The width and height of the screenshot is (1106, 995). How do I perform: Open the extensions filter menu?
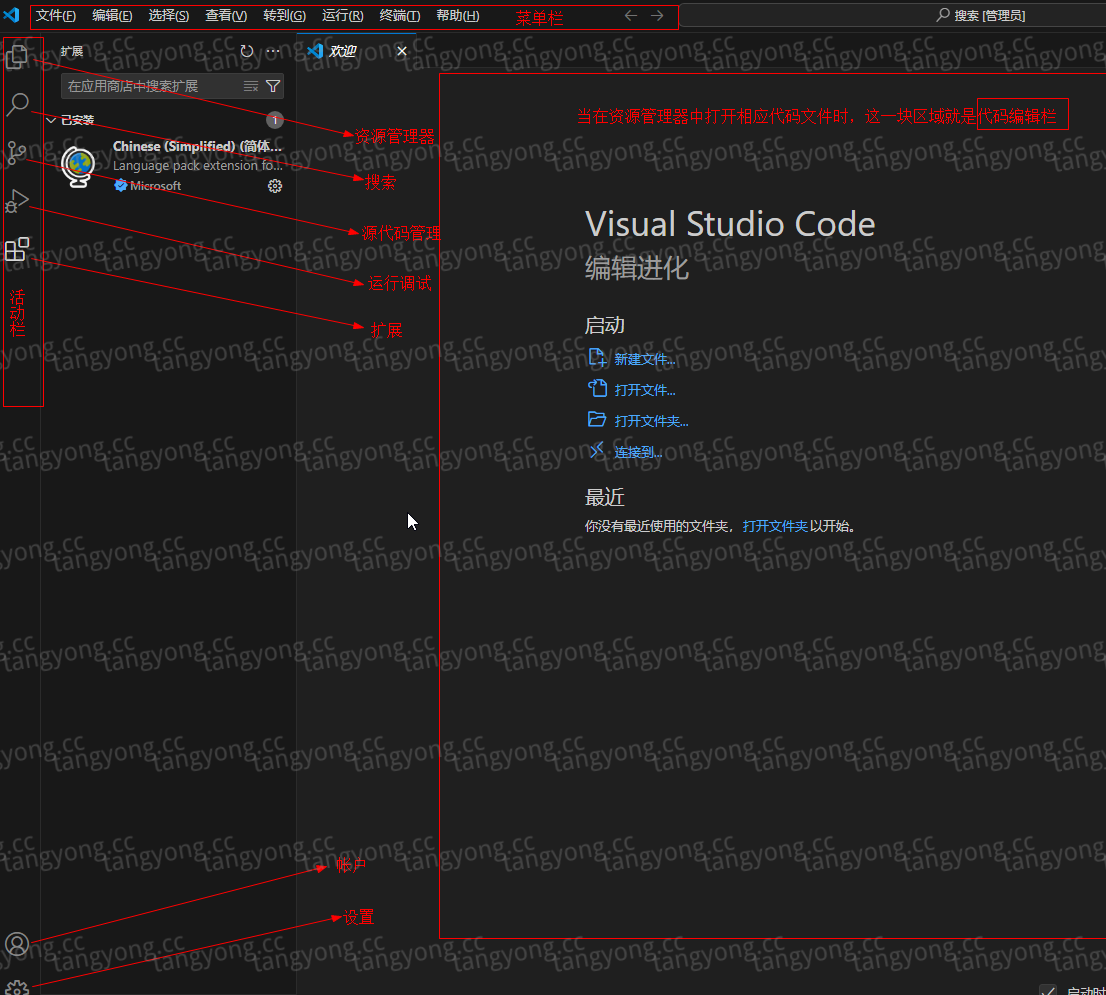[273, 86]
